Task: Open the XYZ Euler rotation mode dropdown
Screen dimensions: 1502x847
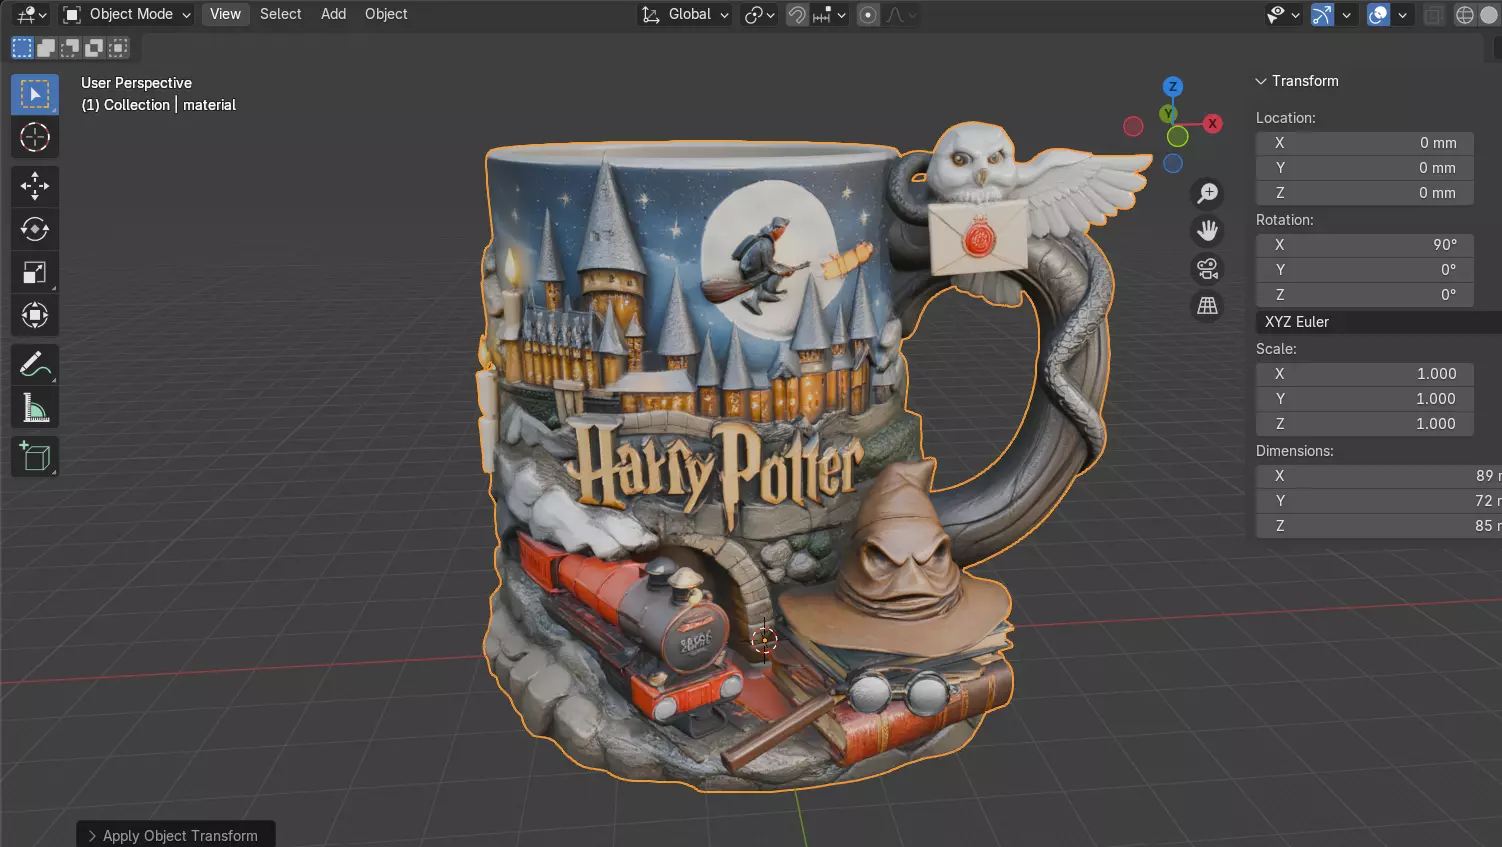Action: (1378, 322)
